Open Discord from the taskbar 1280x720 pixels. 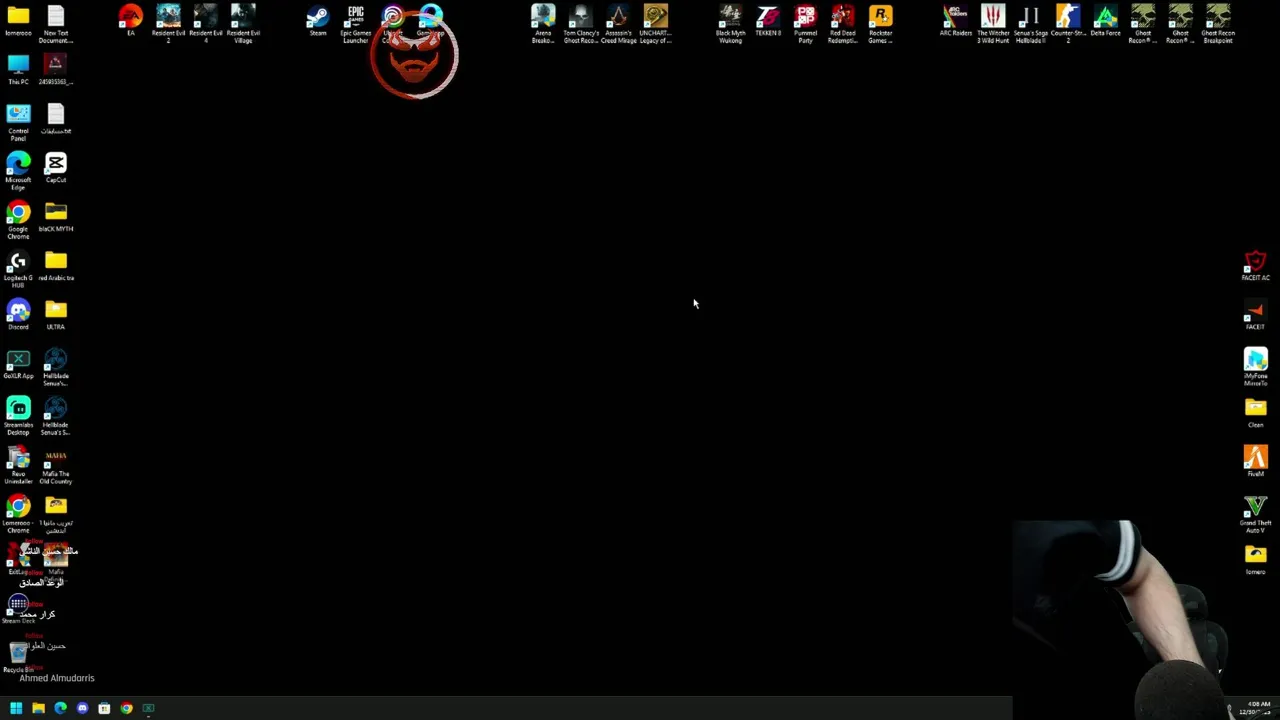tap(82, 708)
